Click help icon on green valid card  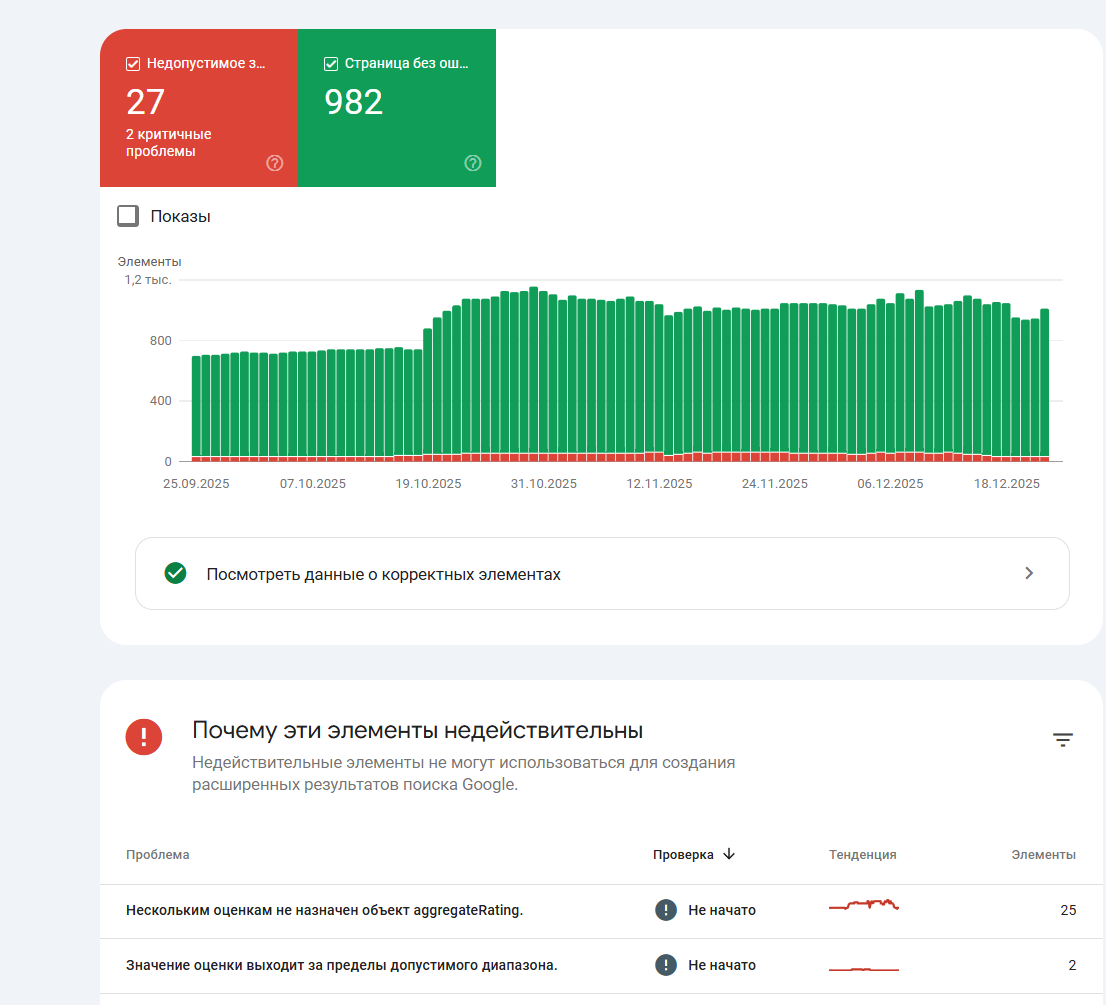tap(473, 164)
